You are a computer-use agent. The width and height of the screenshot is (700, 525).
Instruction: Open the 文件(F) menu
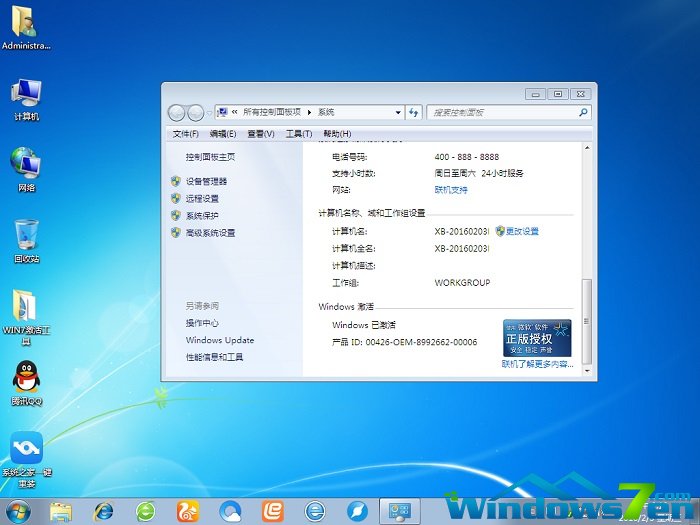click(x=186, y=133)
